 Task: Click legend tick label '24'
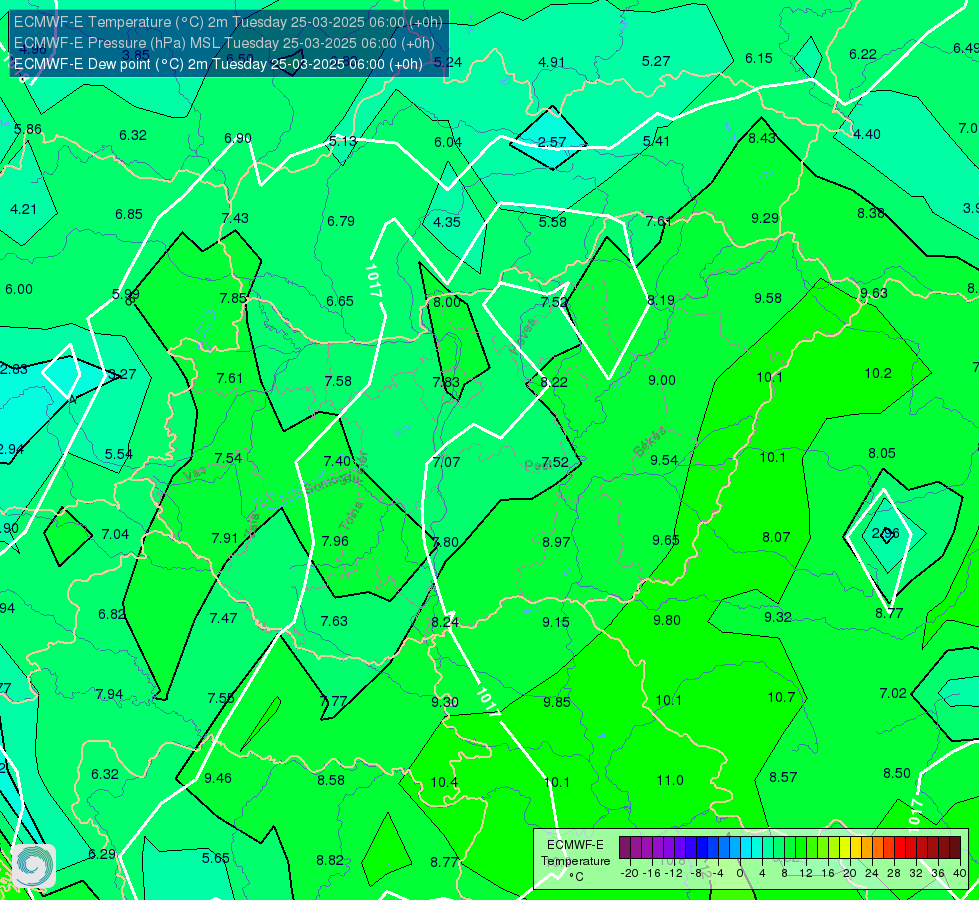click(872, 873)
